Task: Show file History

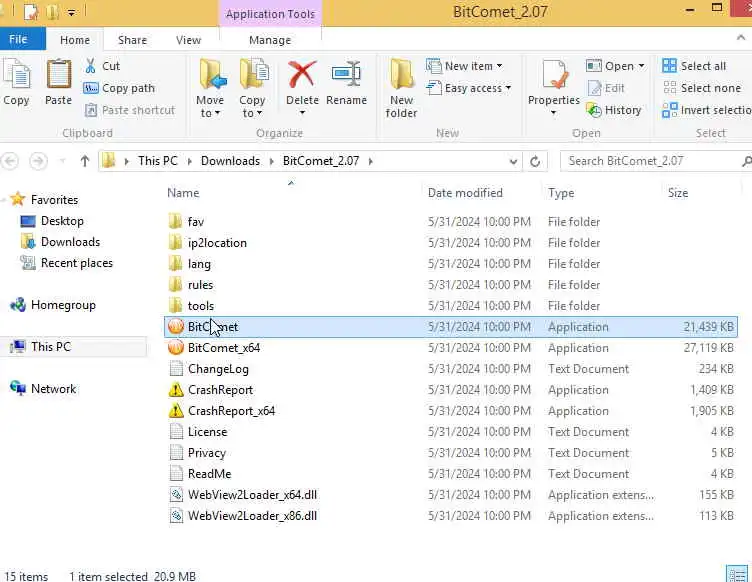Action: point(614,110)
